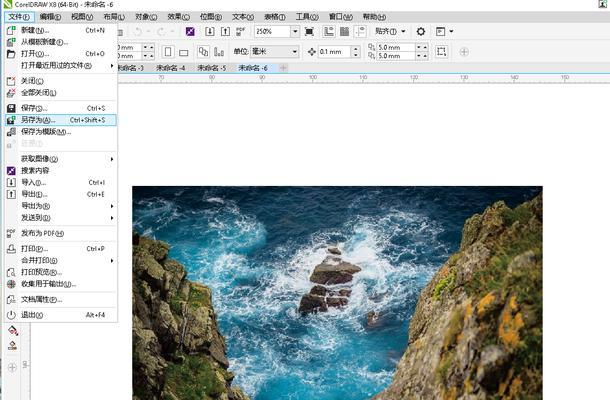This screenshot has height=400, width=610.
Task: Open the 文本 (Text) menu
Action: point(243,17)
